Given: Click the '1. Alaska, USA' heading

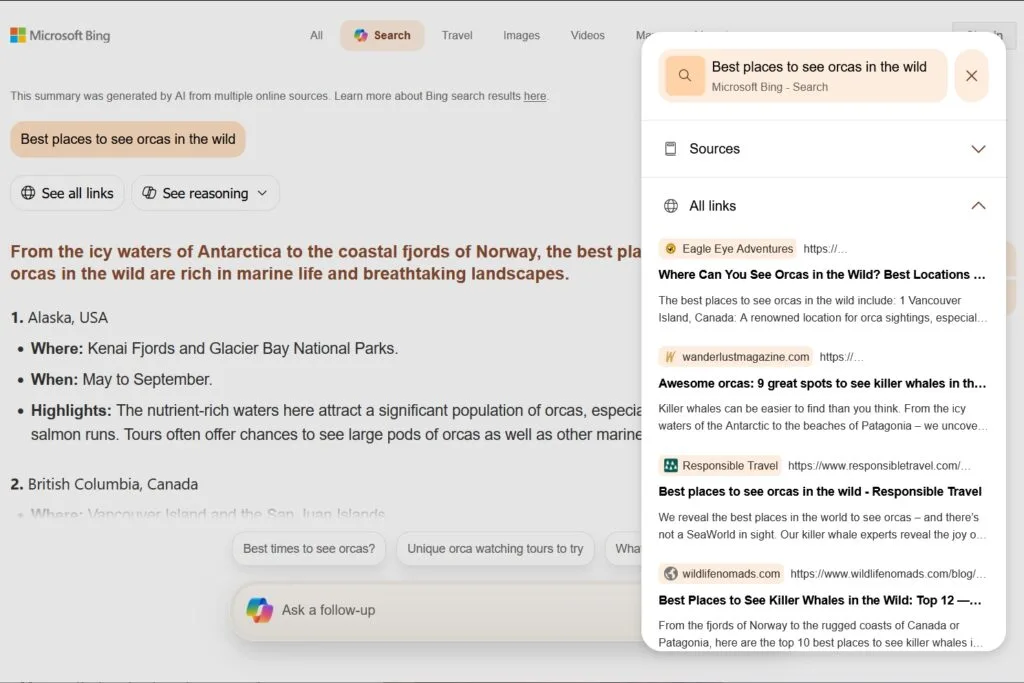Looking at the screenshot, I should 59,318.
